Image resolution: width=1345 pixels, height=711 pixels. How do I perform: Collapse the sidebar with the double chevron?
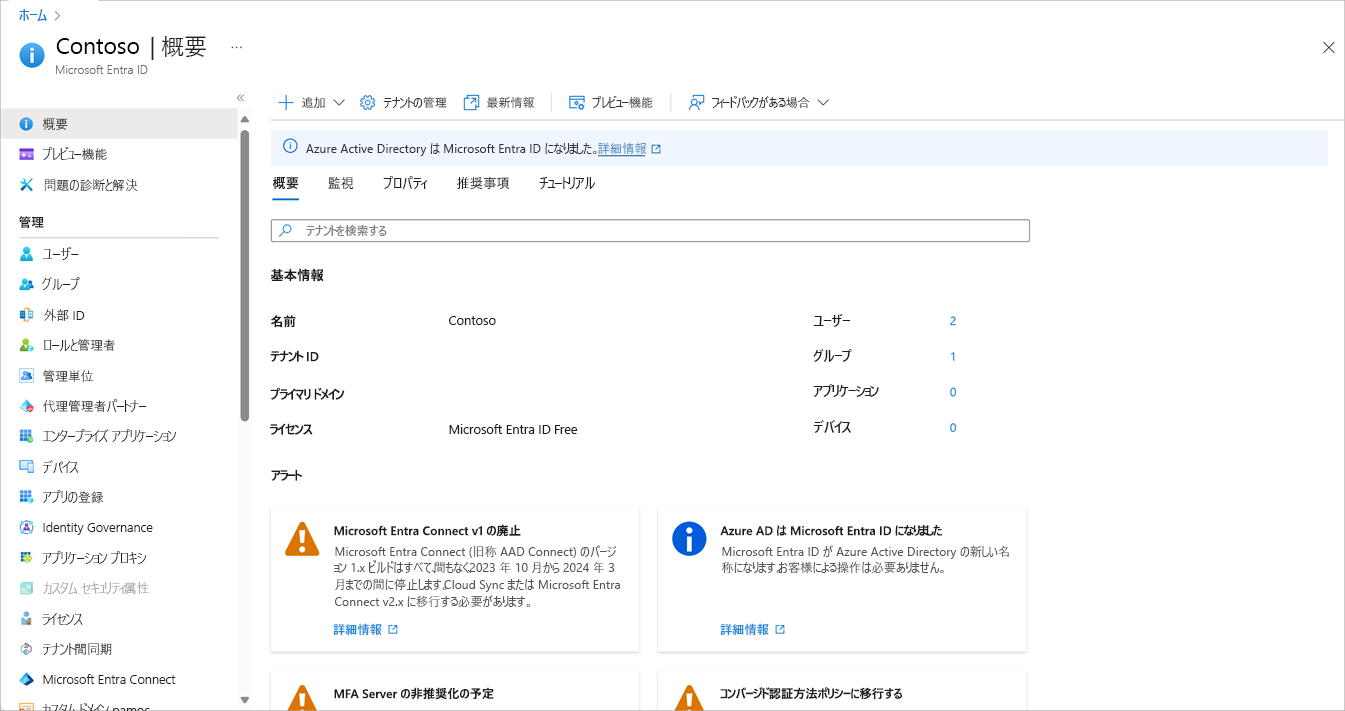tap(240, 97)
